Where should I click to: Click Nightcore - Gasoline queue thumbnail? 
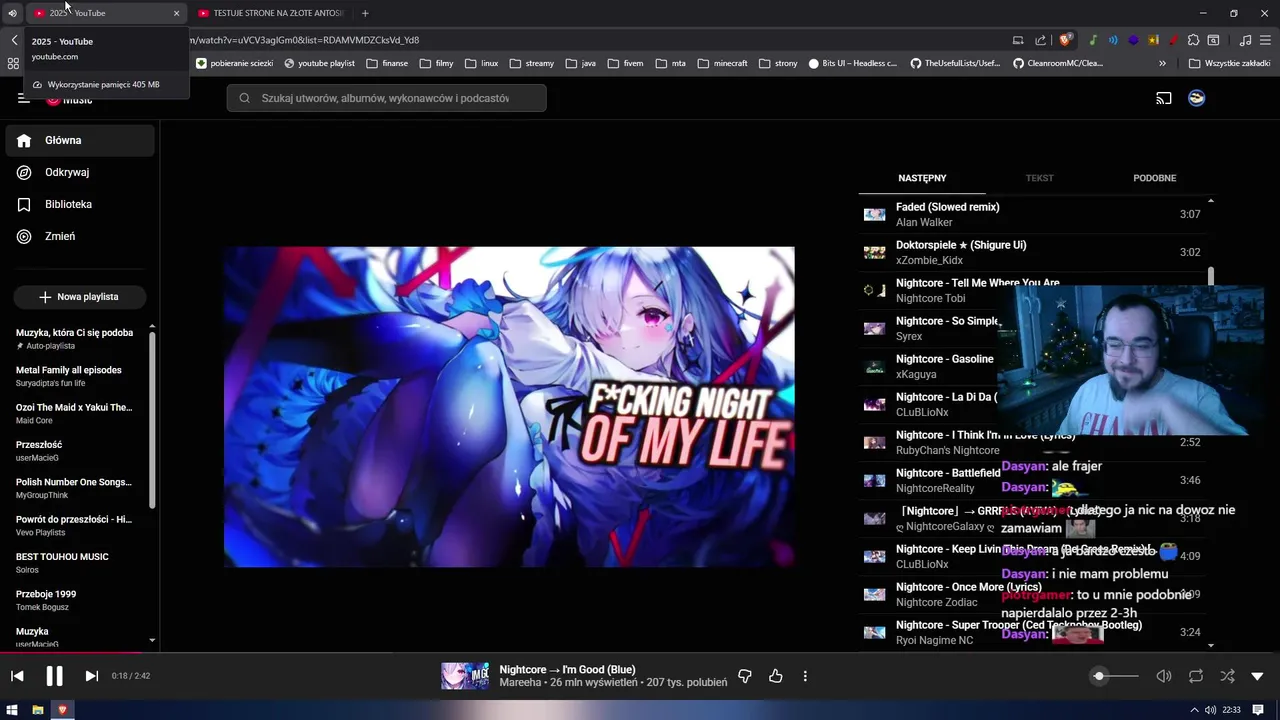click(875, 367)
